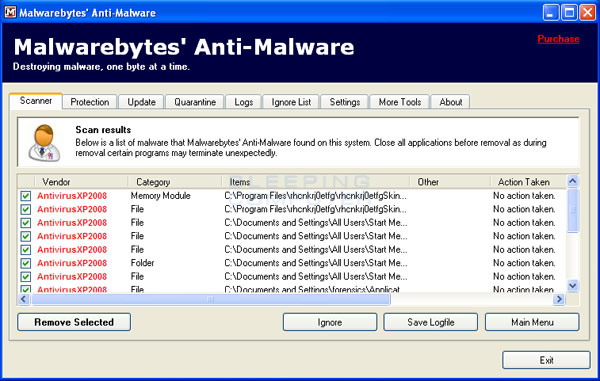Click the results list scroll up arrow
This screenshot has height=381, width=600.
tap(572, 181)
